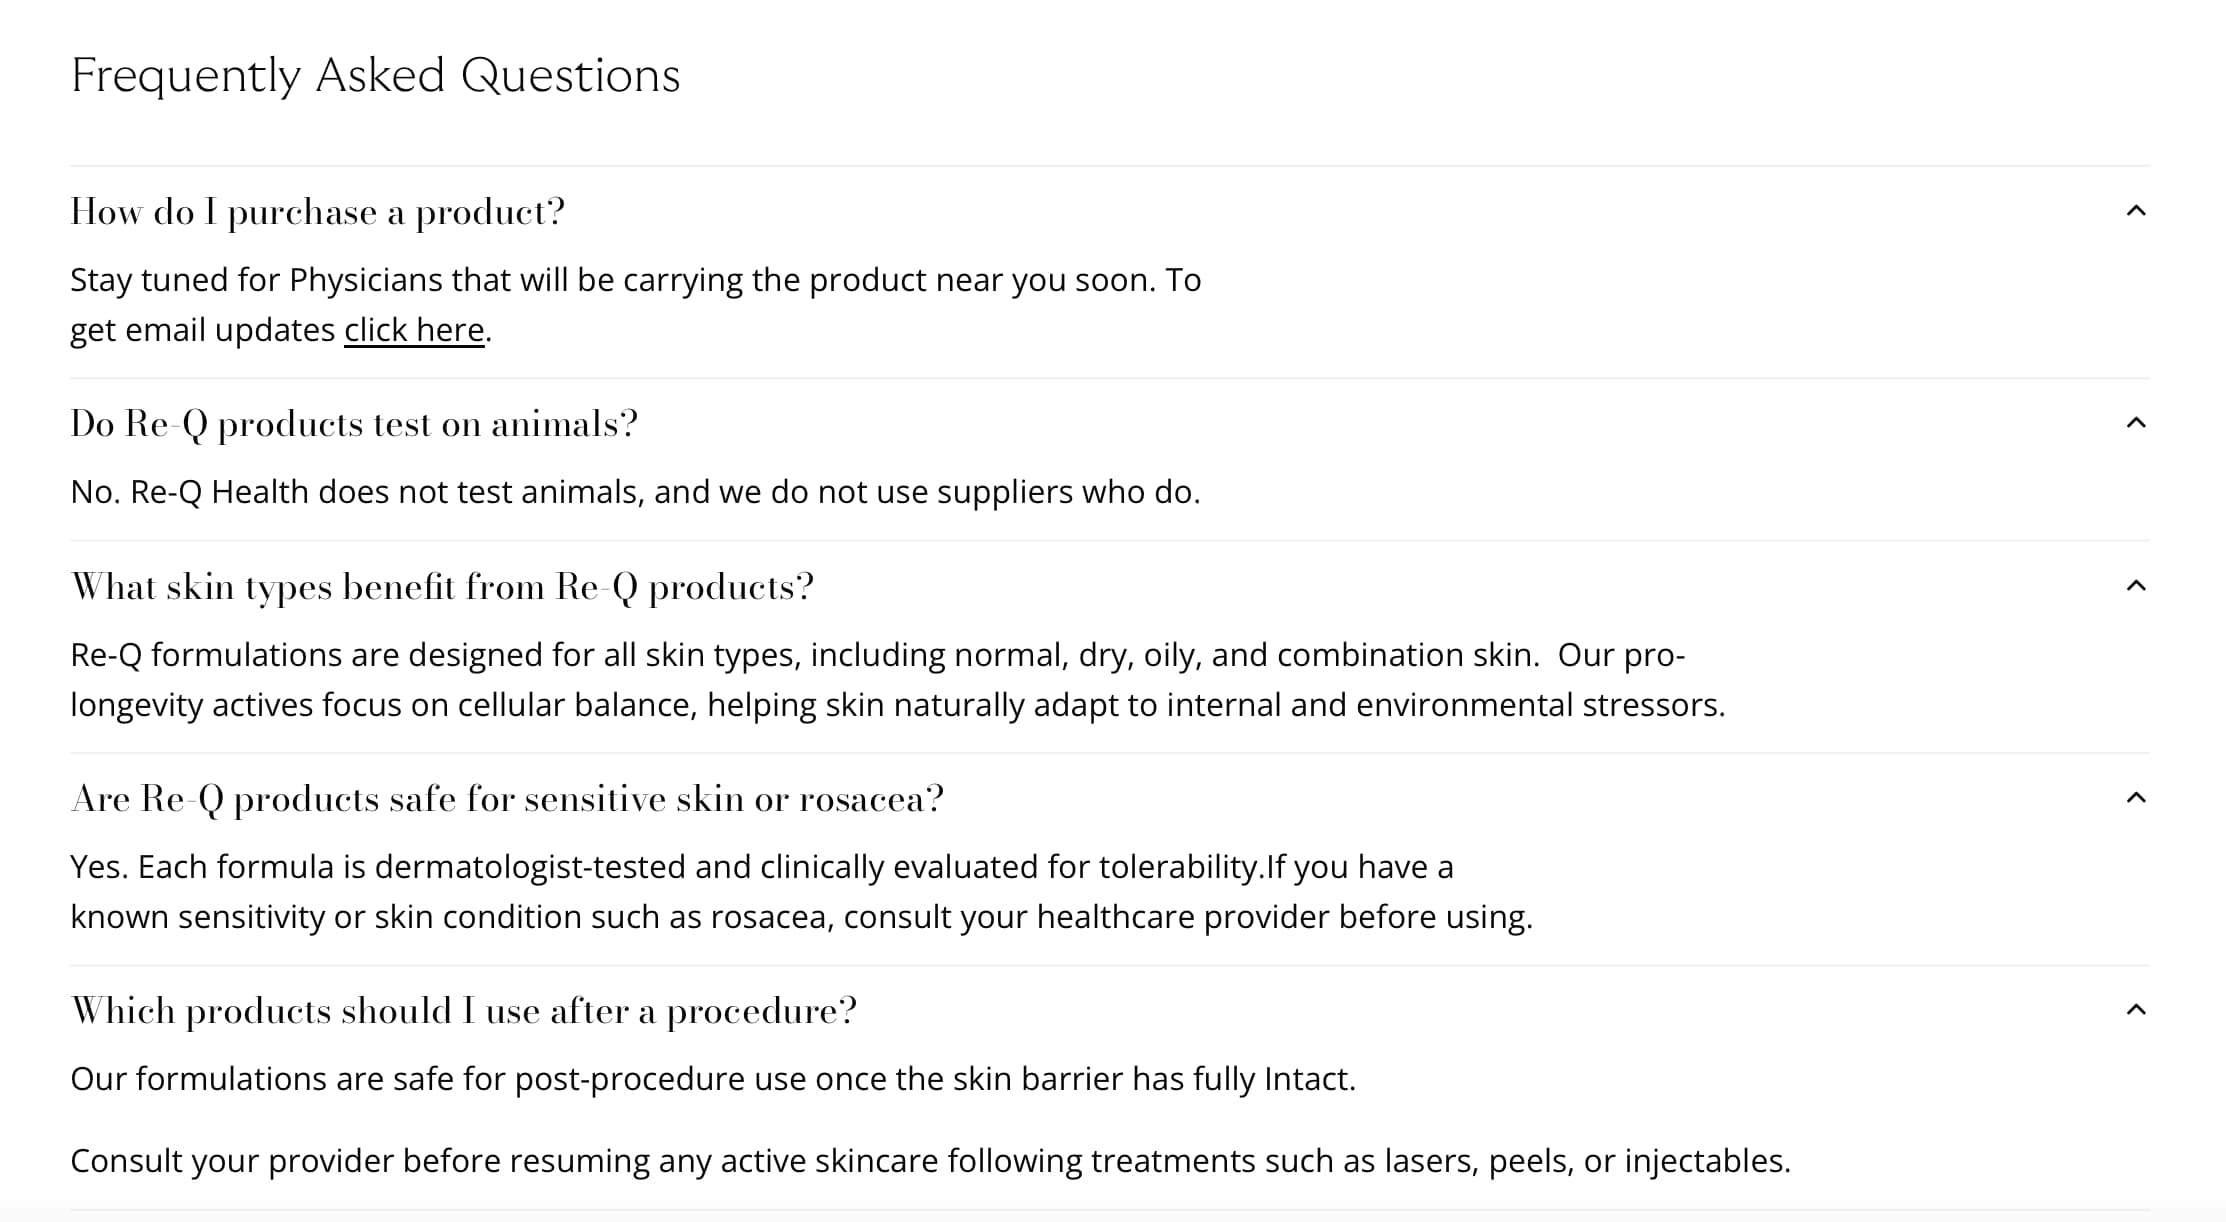Click chevron next to sensitive skin question

coord(2135,798)
